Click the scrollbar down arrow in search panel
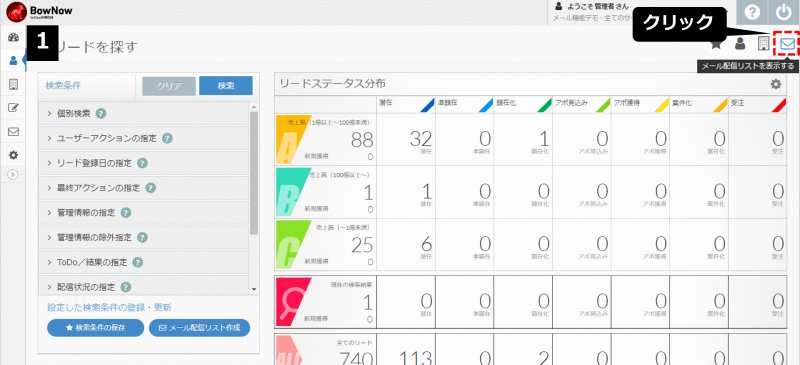Image resolution: width=800 pixels, height=365 pixels. point(254,289)
